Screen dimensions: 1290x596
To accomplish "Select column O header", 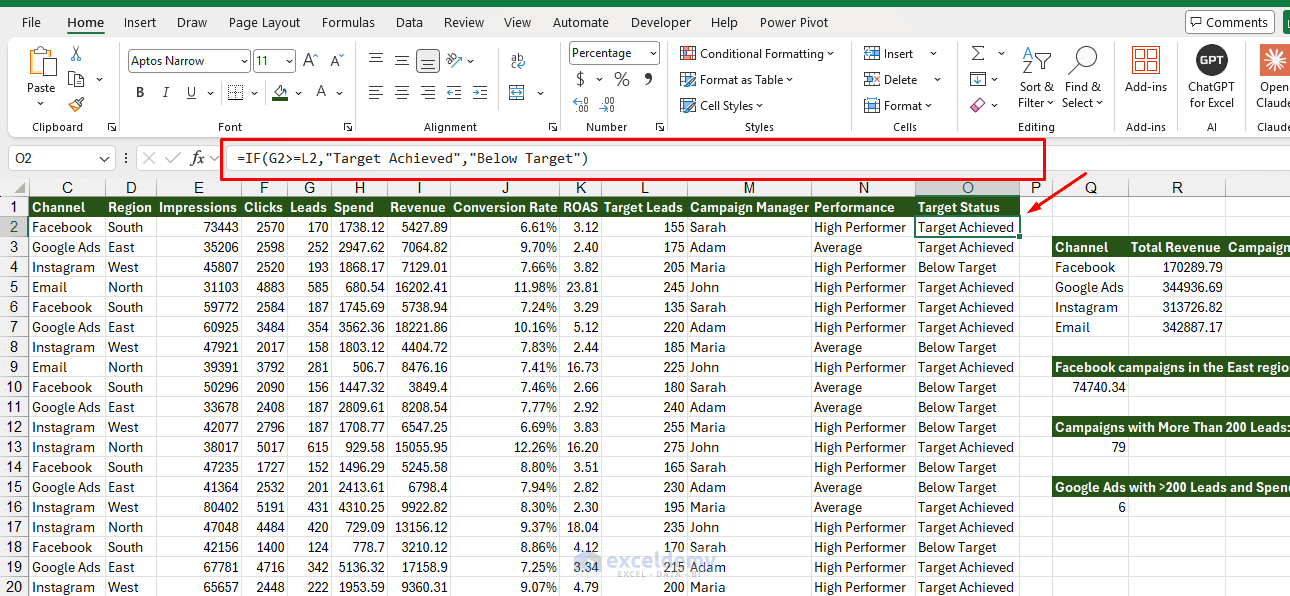I will (967, 188).
